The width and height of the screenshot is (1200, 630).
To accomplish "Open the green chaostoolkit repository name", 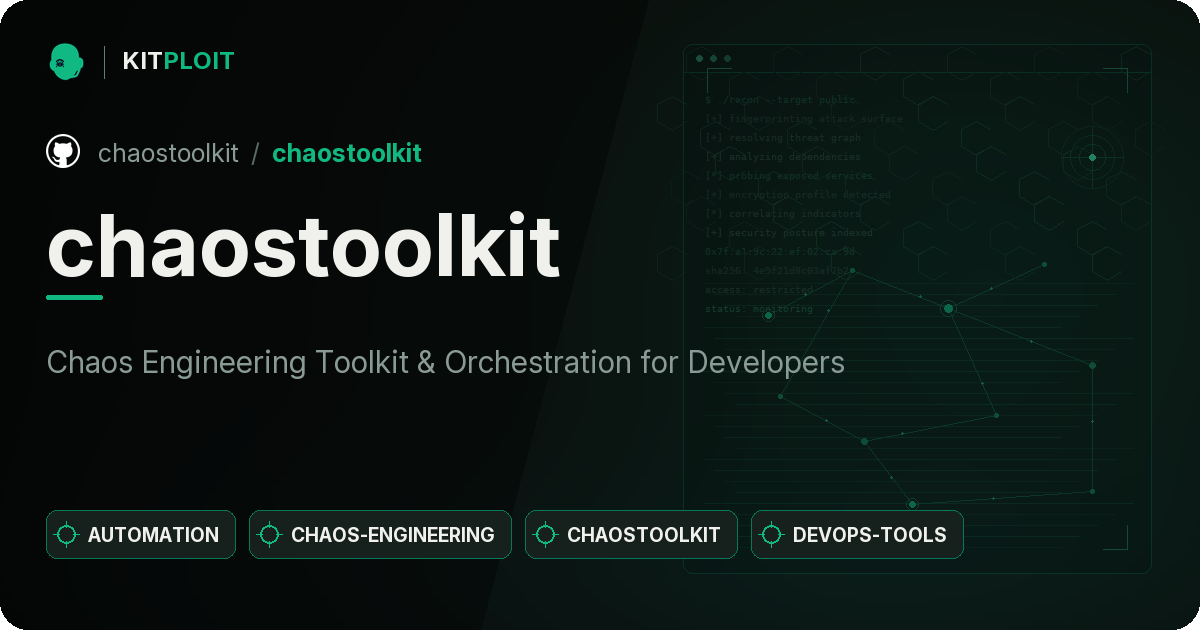I will coord(347,153).
